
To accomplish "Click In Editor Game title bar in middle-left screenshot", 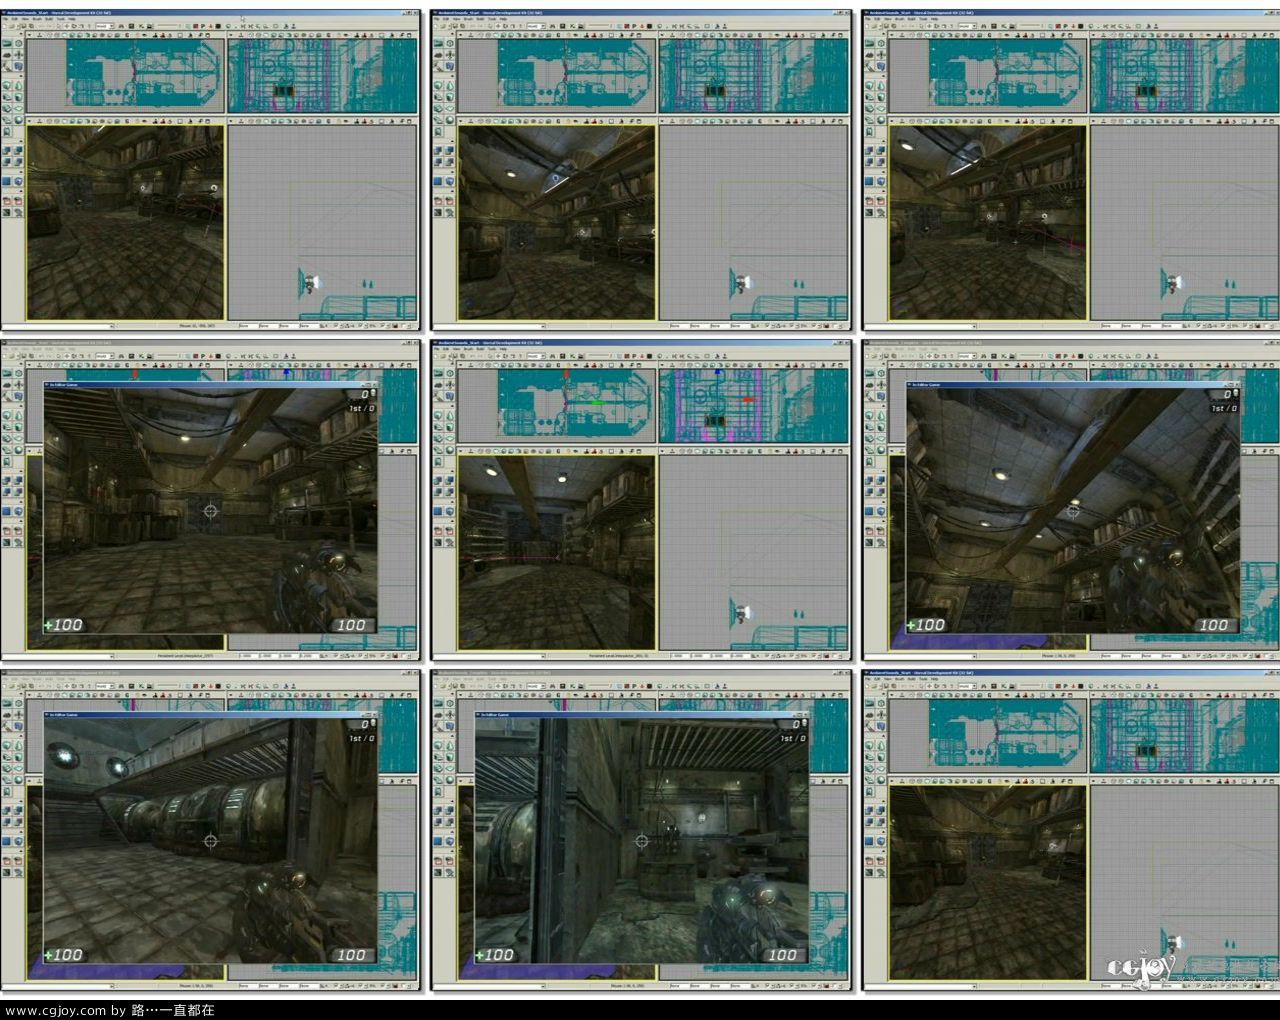I will click(x=211, y=384).
